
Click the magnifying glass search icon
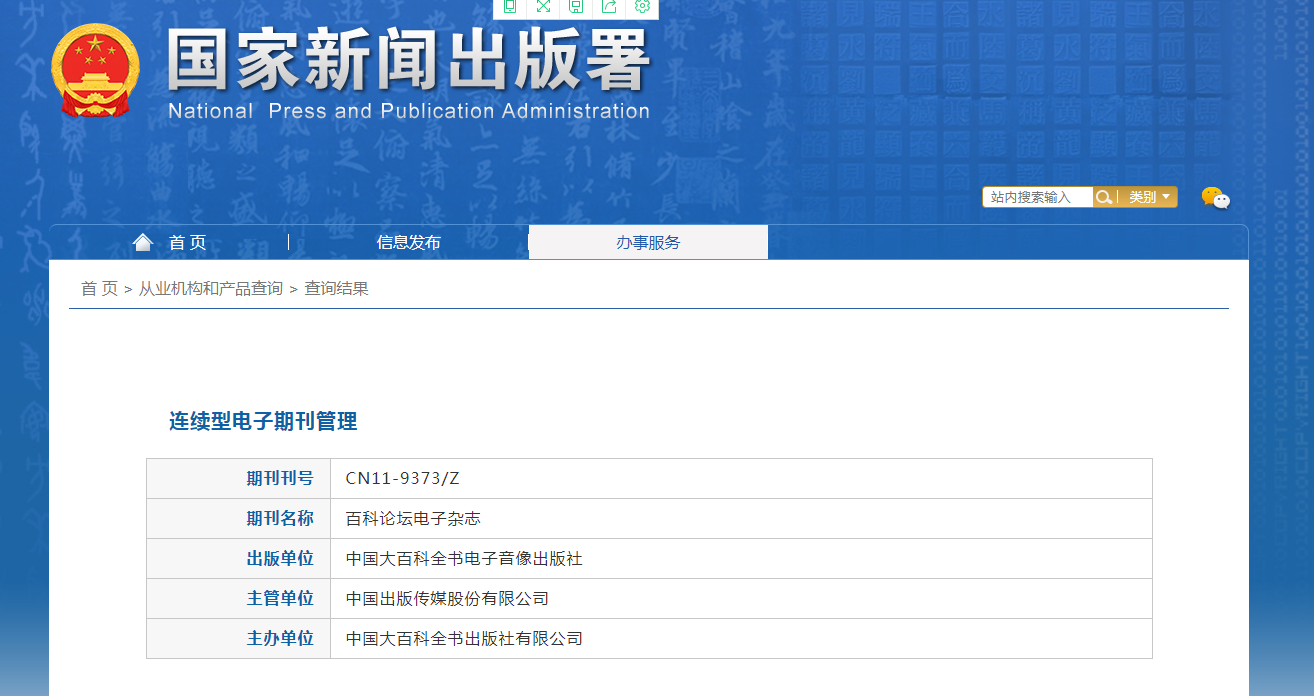(x=1103, y=197)
